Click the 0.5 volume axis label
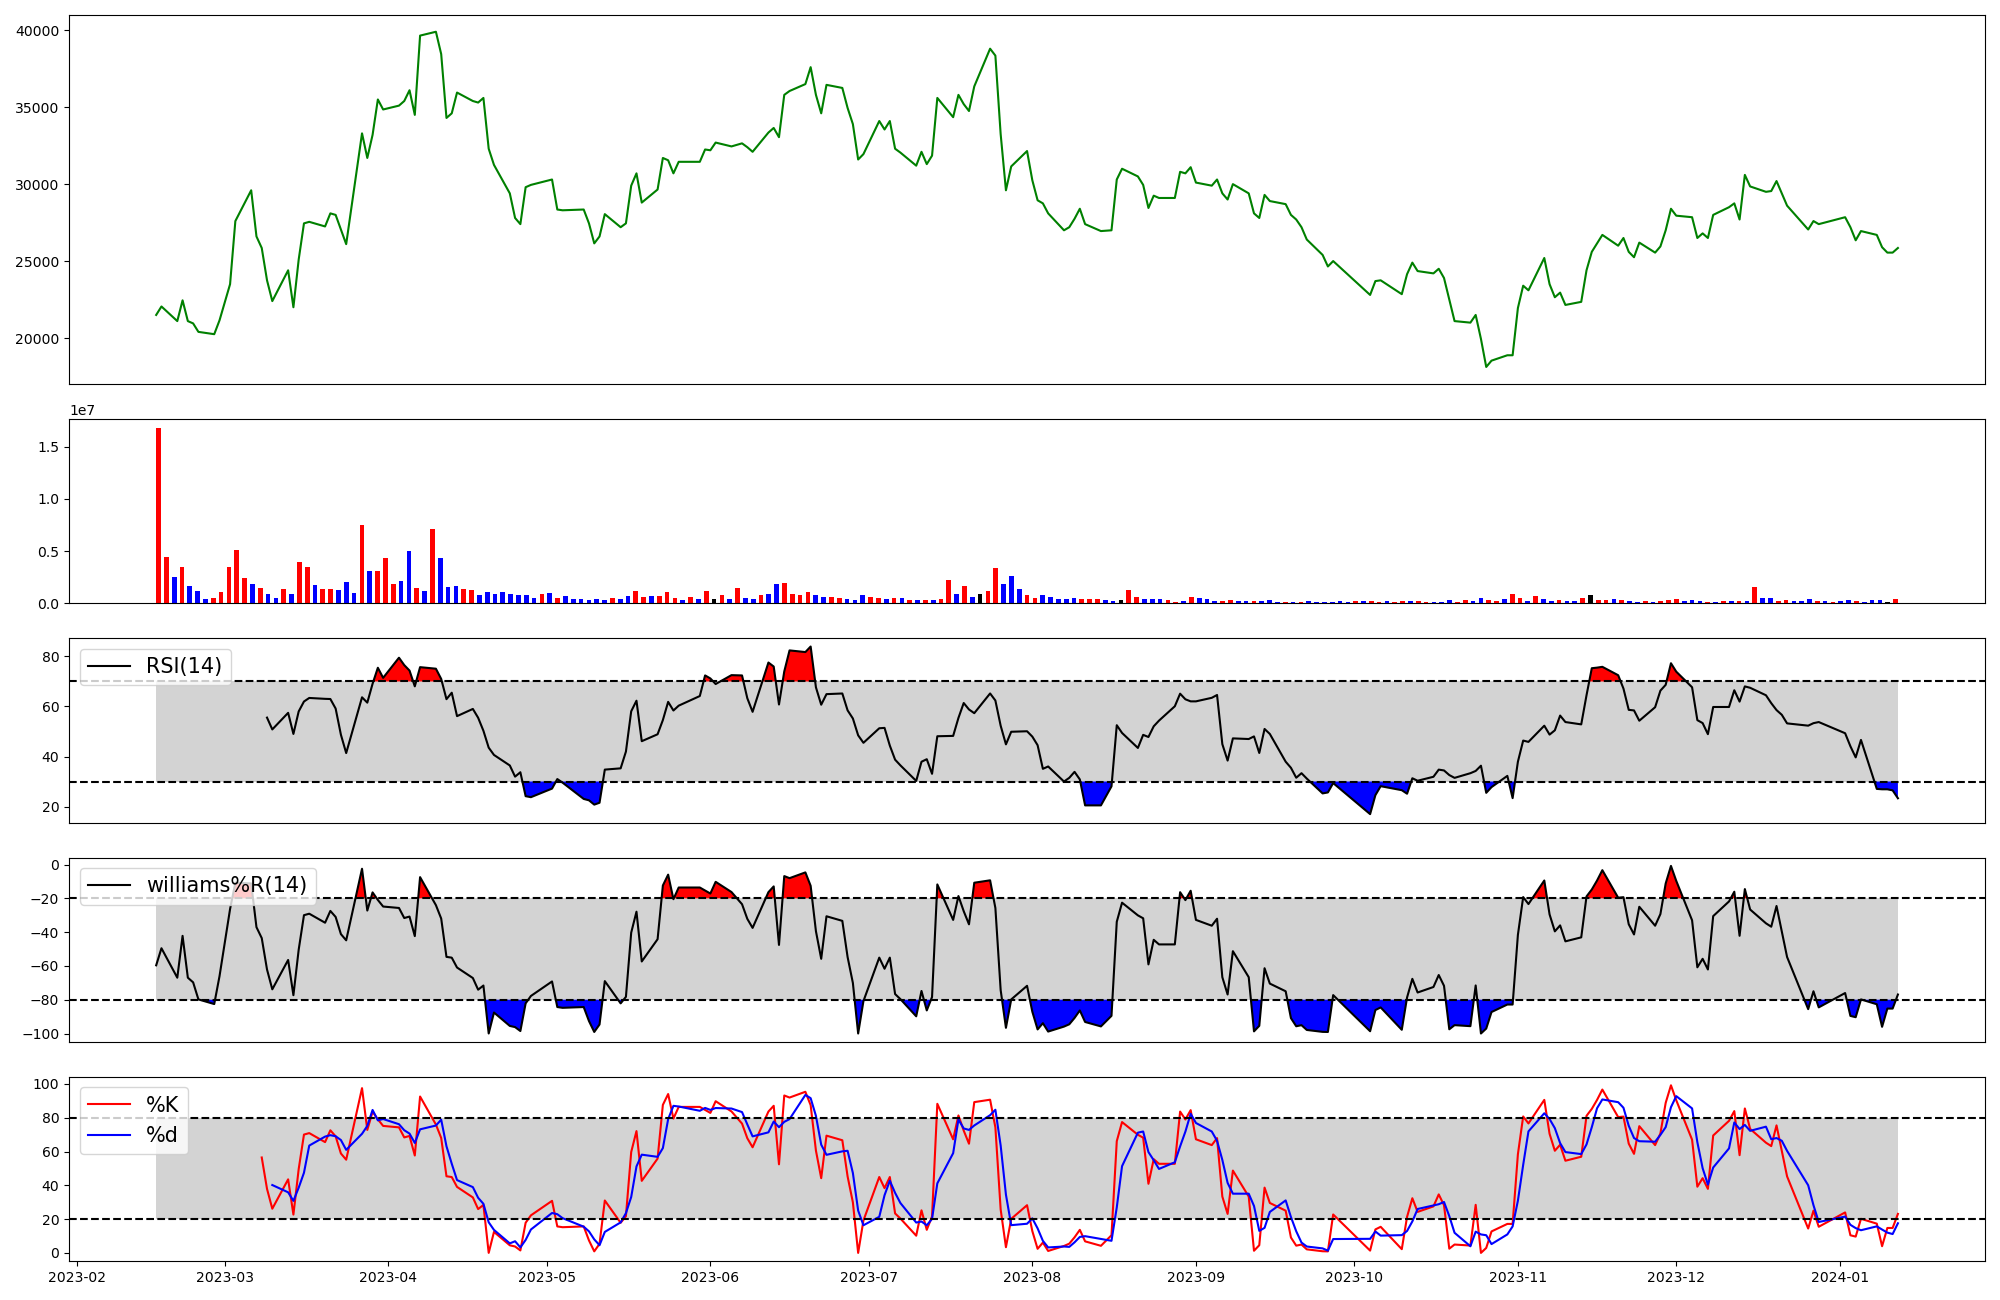This screenshot has width=2000, height=1300. coord(46,552)
